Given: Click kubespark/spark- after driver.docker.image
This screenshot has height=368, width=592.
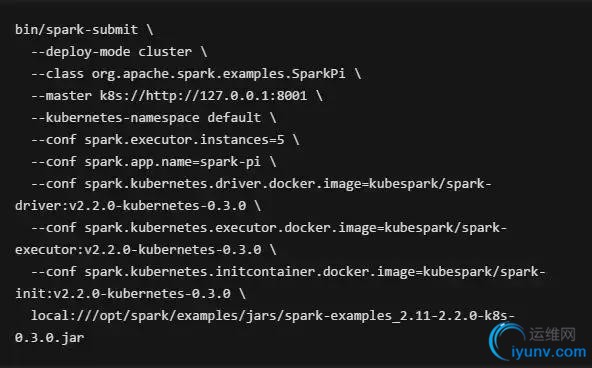Looking at the screenshot, I should coord(430,184).
